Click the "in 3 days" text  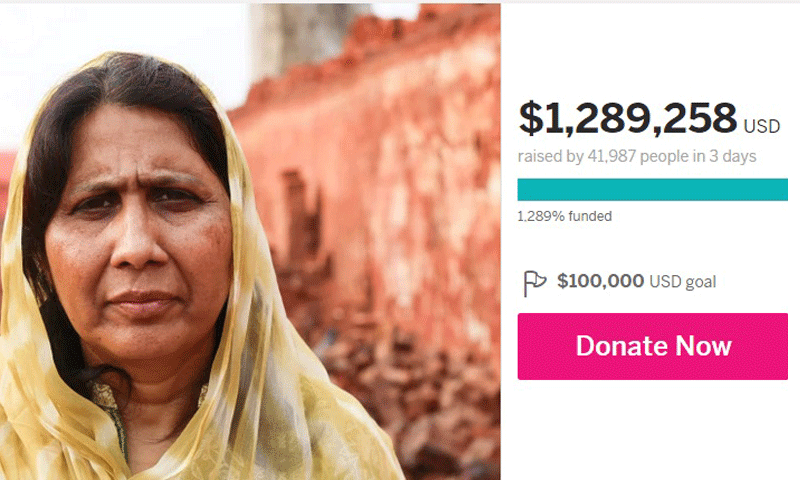click(724, 156)
